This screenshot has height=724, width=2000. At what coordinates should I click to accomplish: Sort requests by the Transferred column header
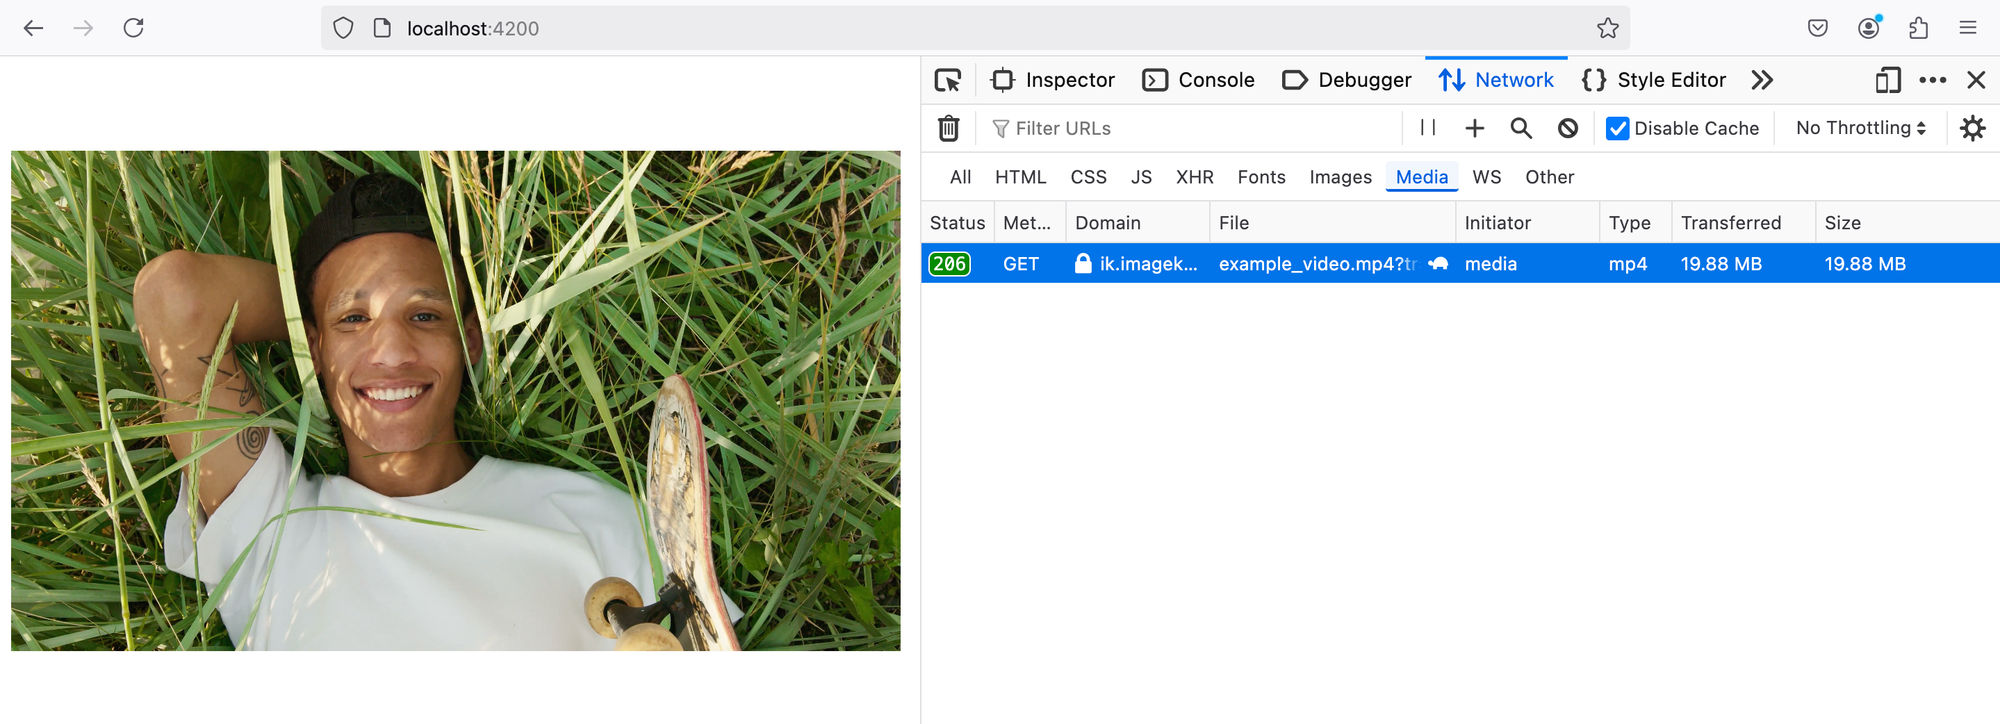(1731, 223)
